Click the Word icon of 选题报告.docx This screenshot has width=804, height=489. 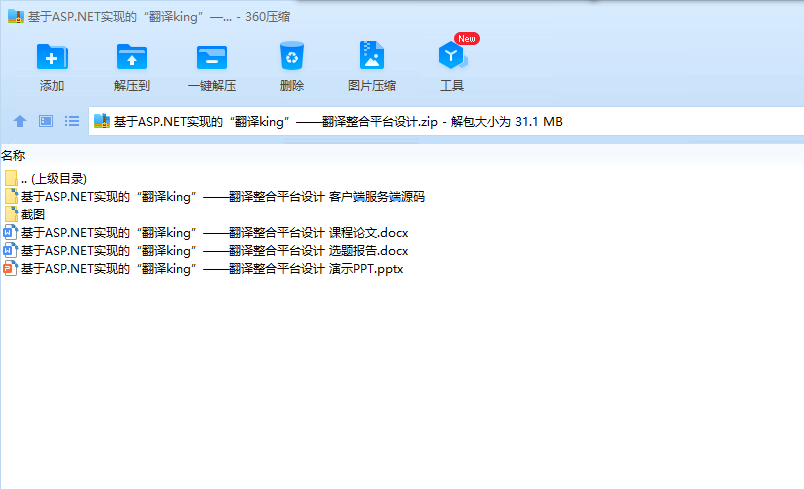[10, 251]
